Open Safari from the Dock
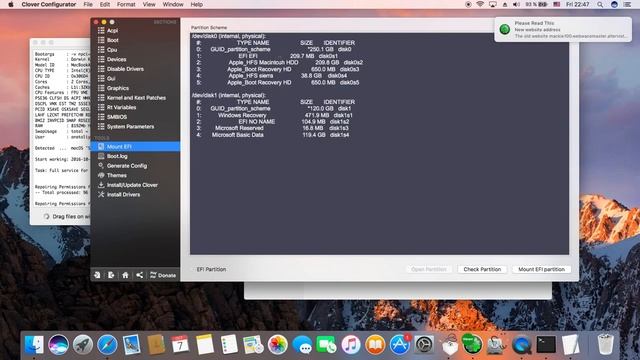Screen dimensions: 640x360 click(x=107, y=345)
